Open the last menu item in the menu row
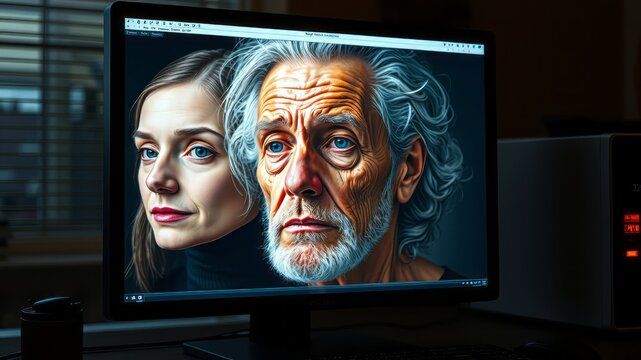Screen dimensions: 641x360 [186, 31]
